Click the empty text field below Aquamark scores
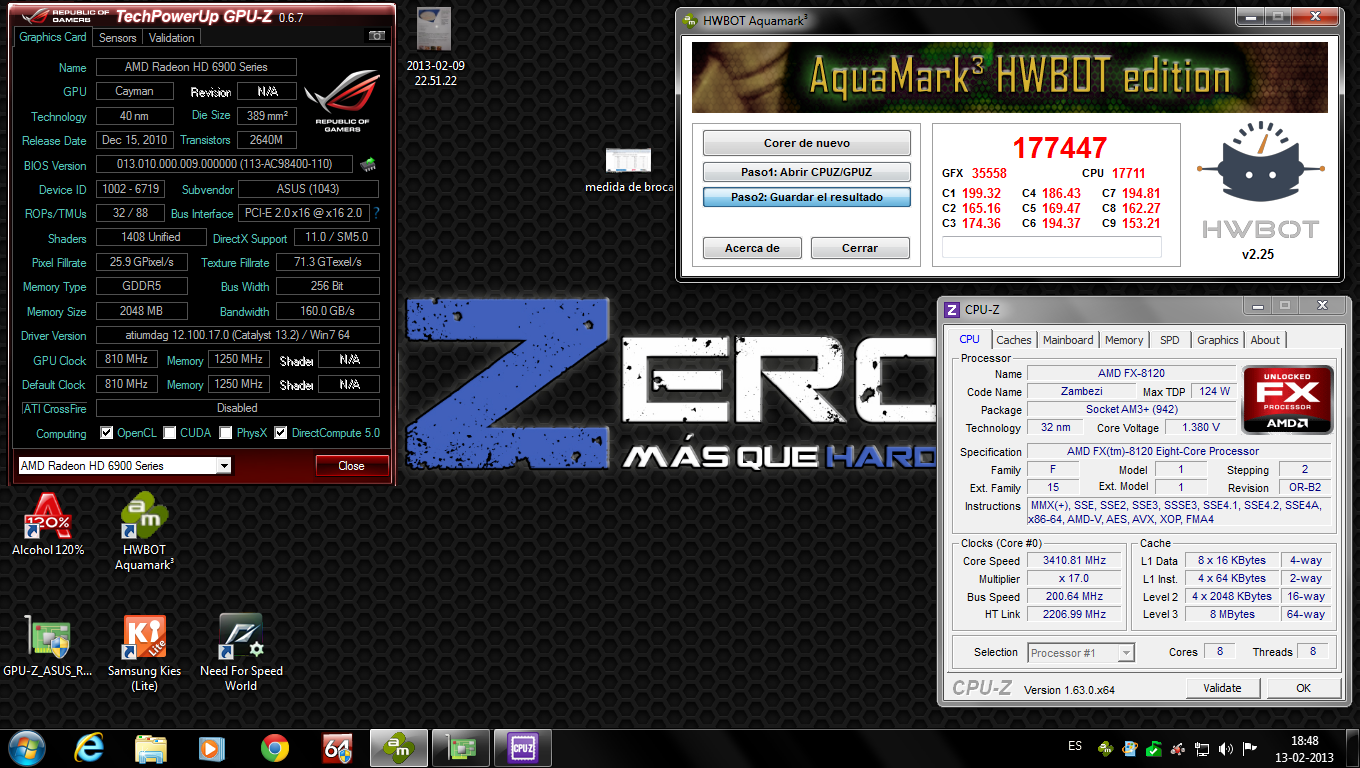 [1052, 247]
